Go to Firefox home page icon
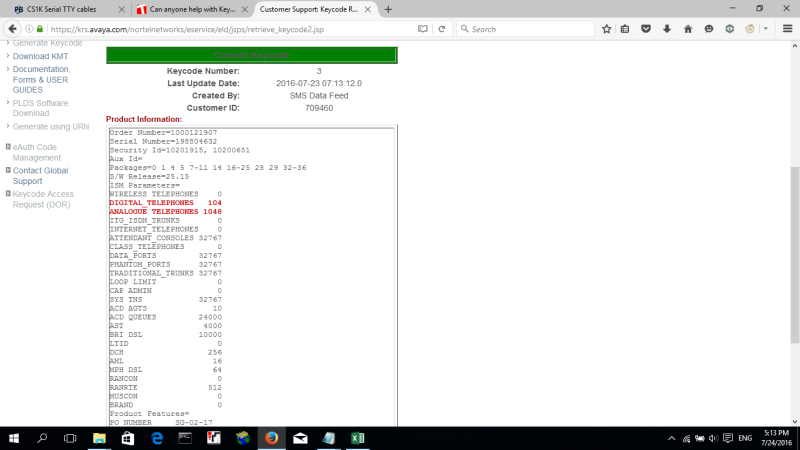This screenshot has height=450, width=800. pos(688,29)
